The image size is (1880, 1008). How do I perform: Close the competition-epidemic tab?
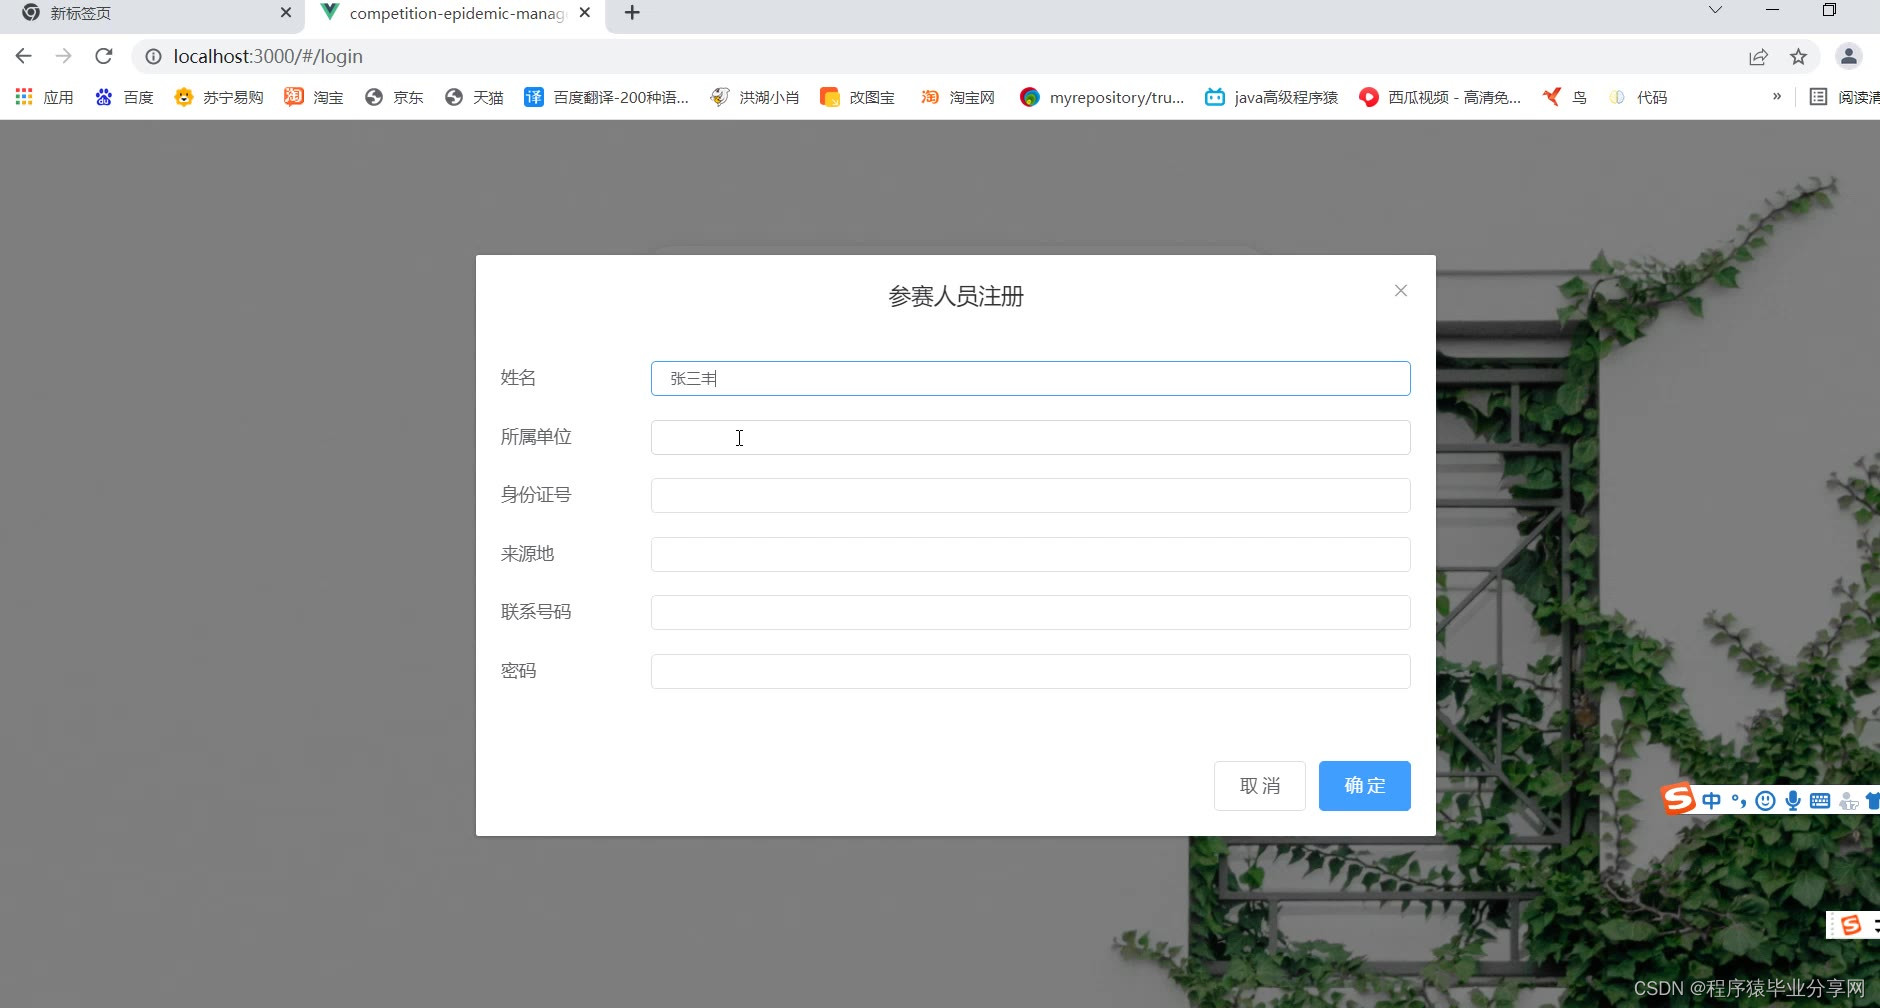[585, 13]
